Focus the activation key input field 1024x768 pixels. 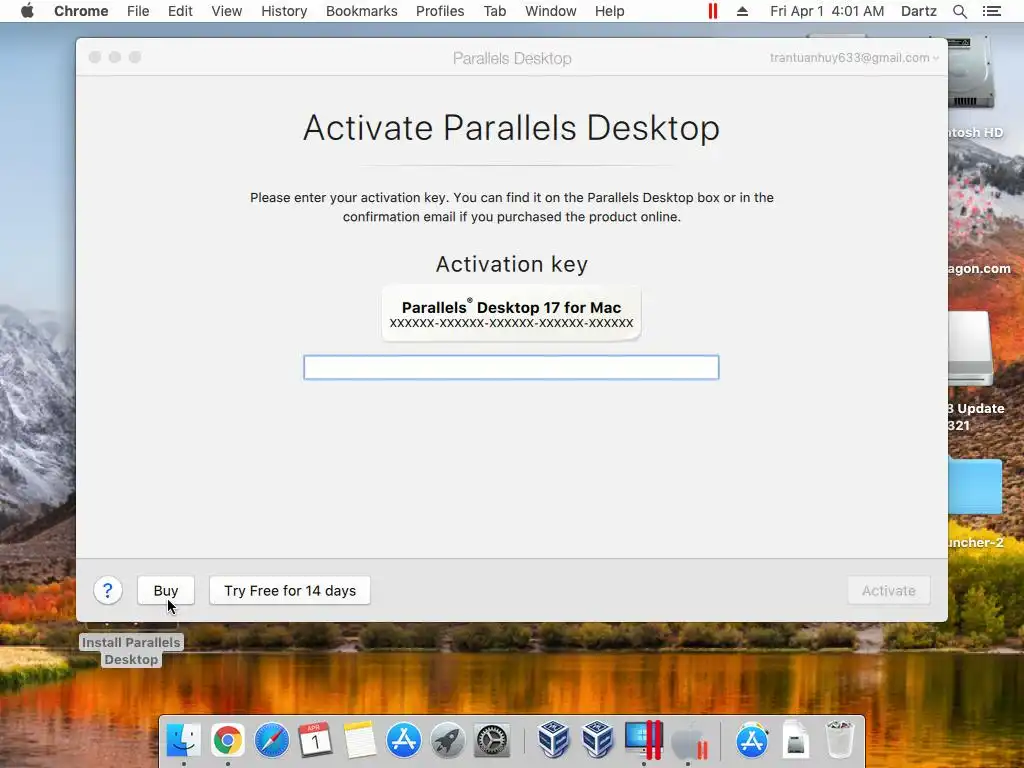511,367
